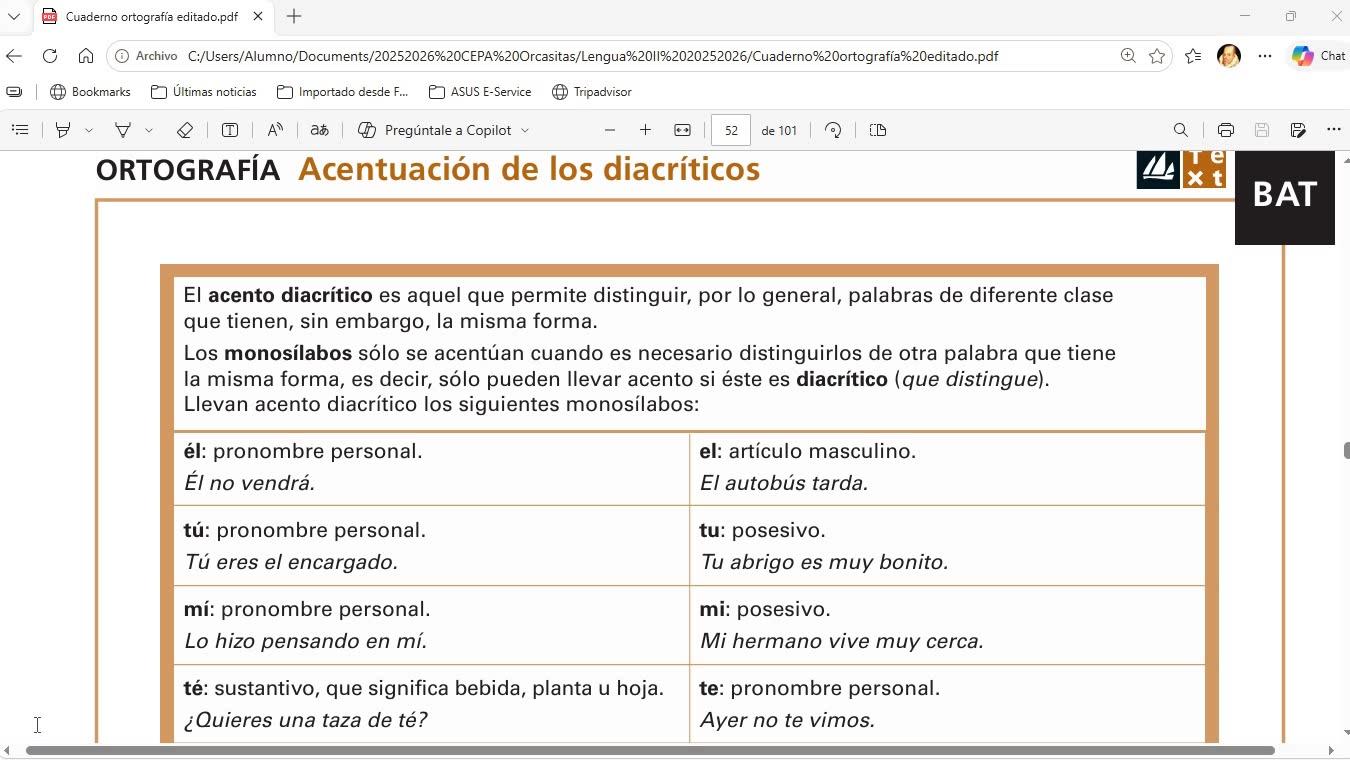Open the Tripadvisor bookmark
The image size is (1350, 760).
coord(592,92)
